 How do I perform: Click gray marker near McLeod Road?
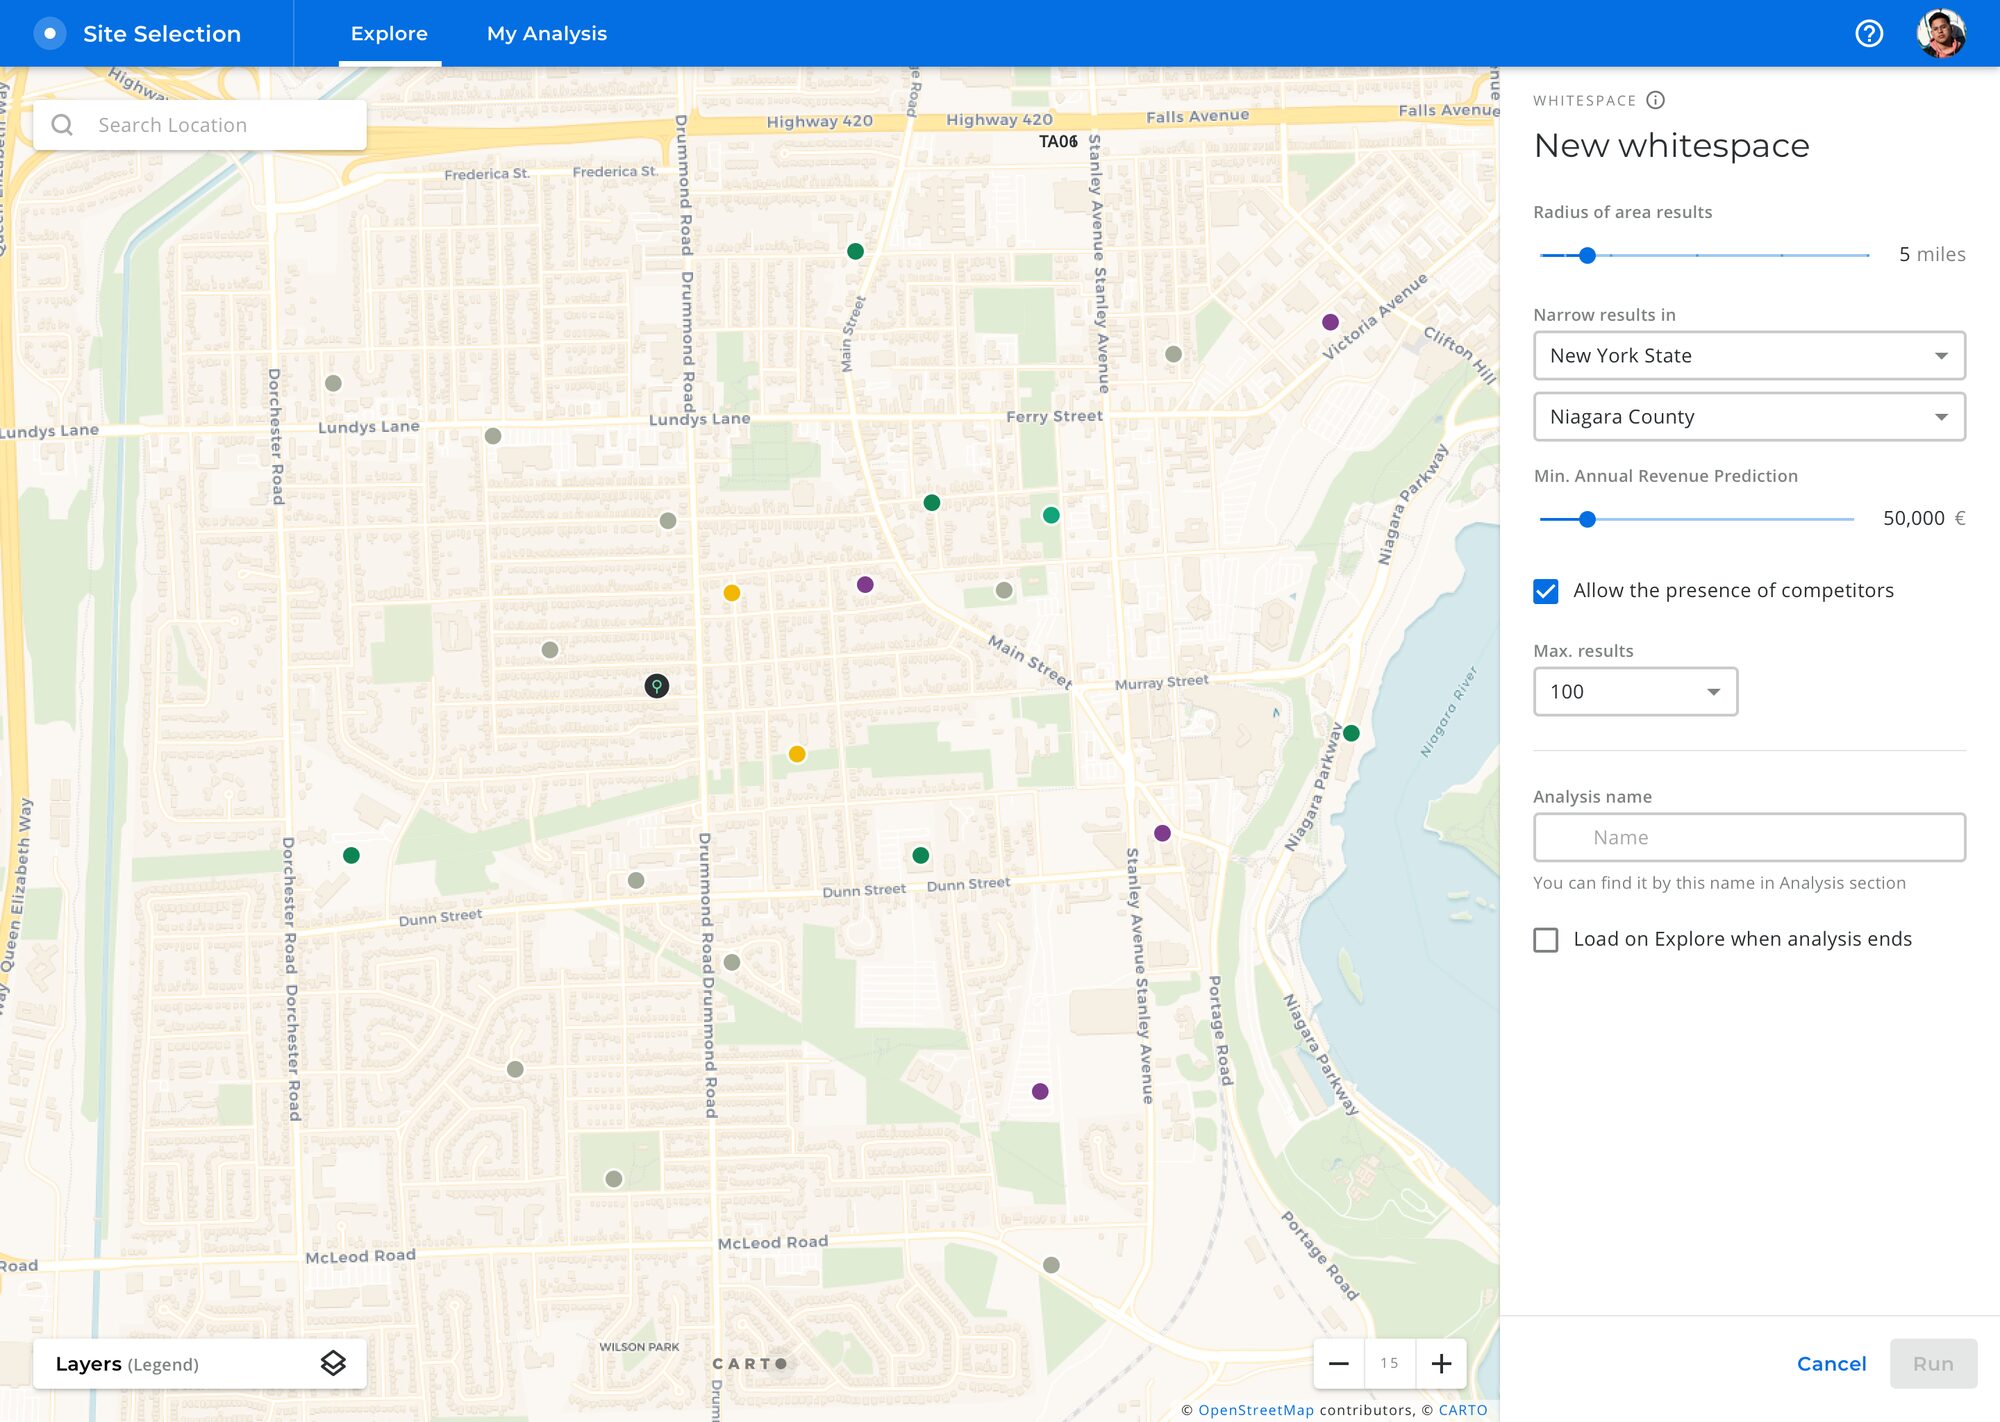click(1051, 1265)
